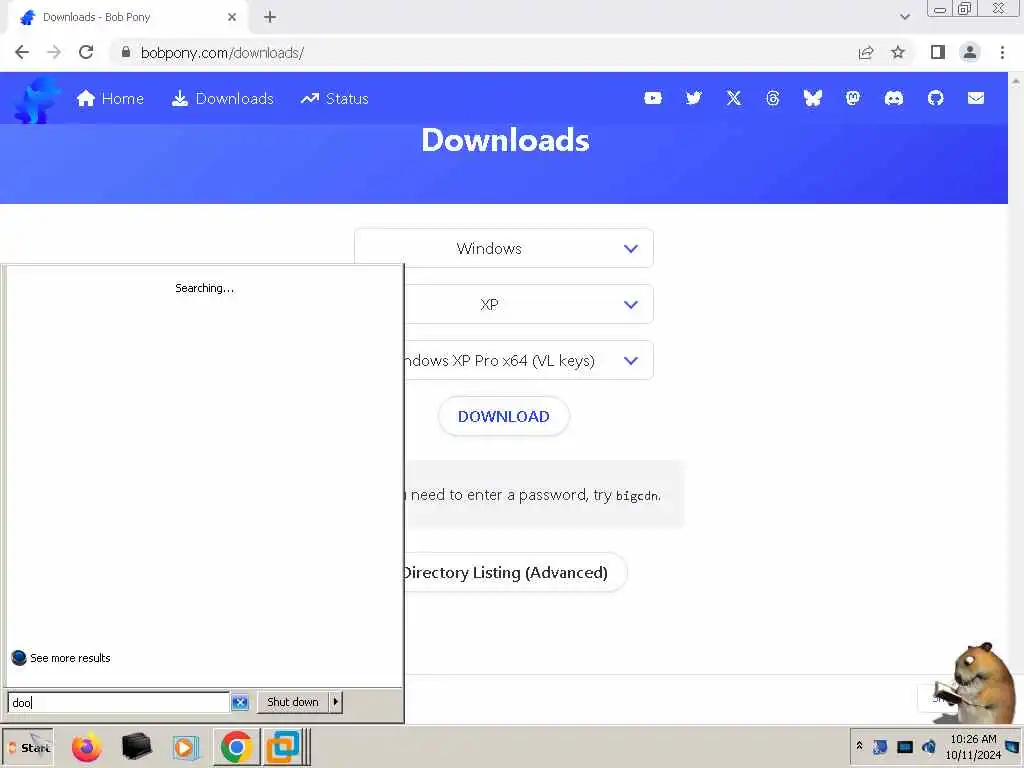Open the GitHub icon
This screenshot has height=768, width=1024.
(935, 98)
